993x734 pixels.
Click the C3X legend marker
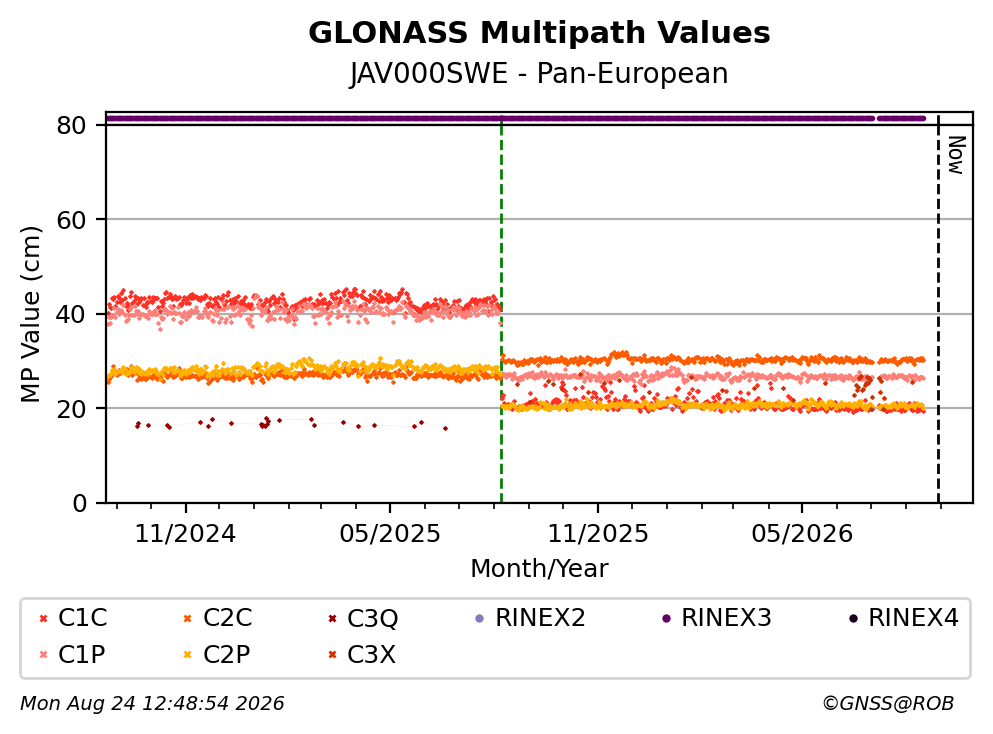[x=332, y=655]
